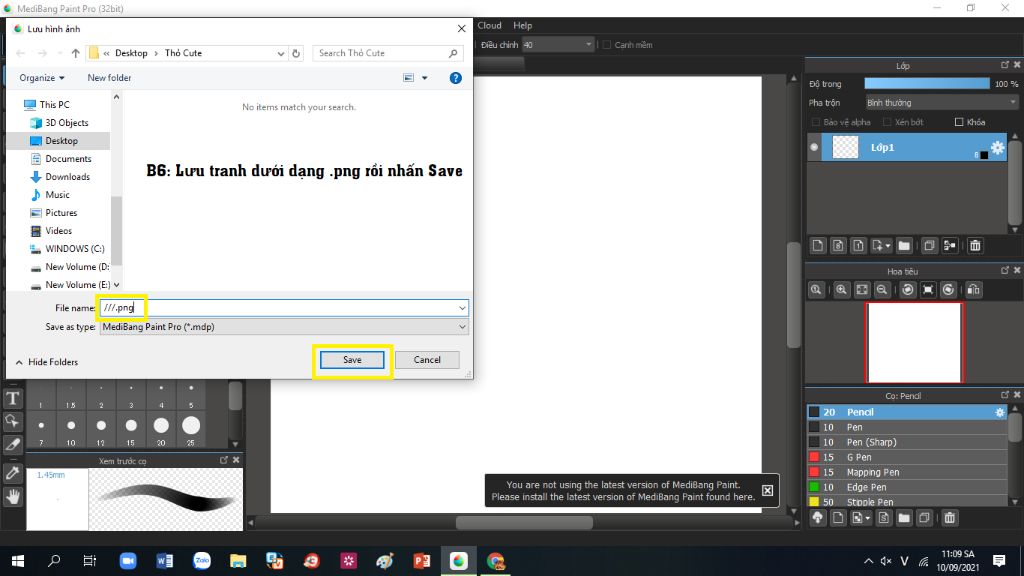The height and width of the screenshot is (576, 1024).
Task: Reset canvas rotation in navigator
Action: pos(928,290)
